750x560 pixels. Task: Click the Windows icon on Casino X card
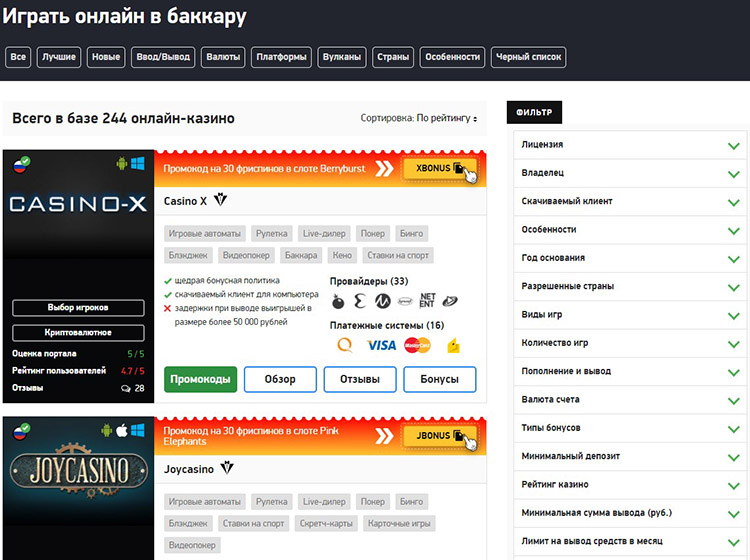pos(138,164)
